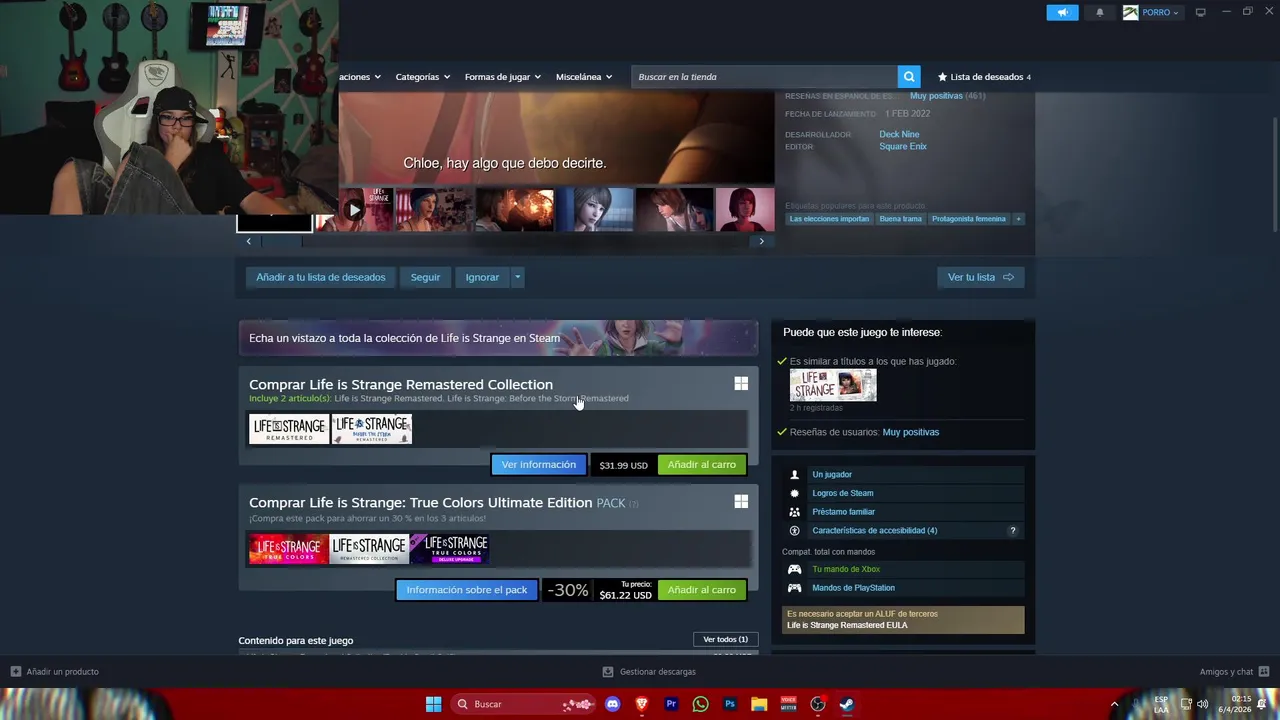Click the blue megaphone announcements icon

click(x=1062, y=12)
